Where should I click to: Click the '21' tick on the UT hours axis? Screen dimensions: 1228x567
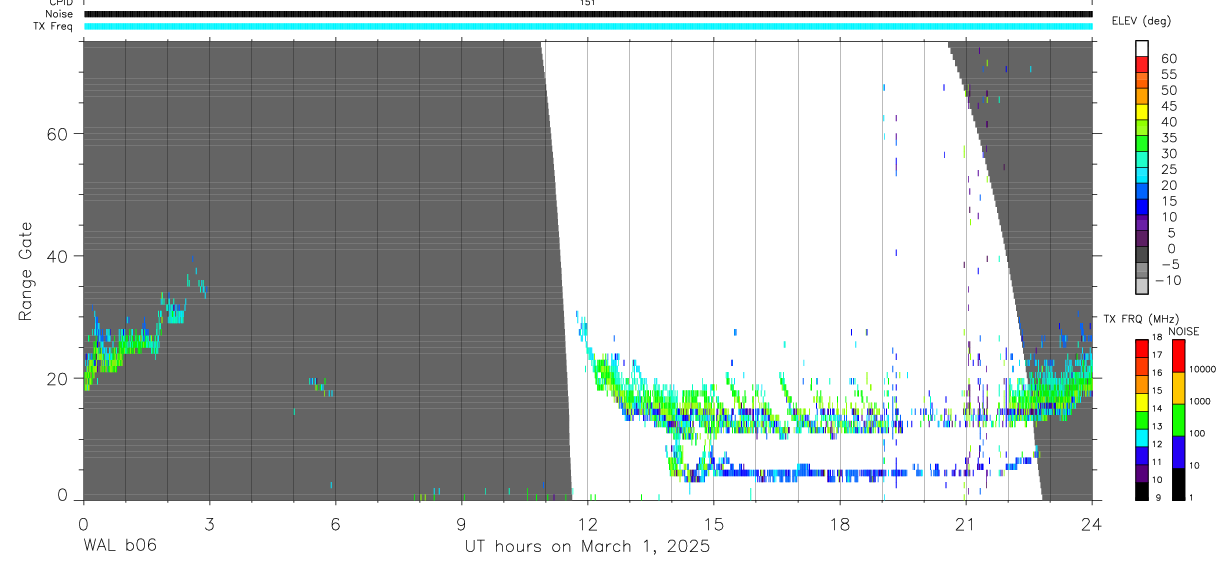[966, 523]
